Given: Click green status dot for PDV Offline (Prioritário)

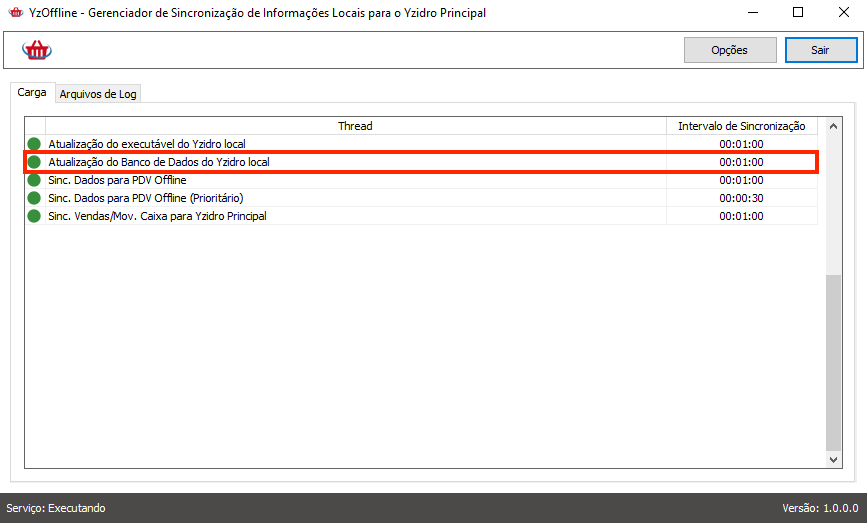Looking at the screenshot, I should pos(34,198).
